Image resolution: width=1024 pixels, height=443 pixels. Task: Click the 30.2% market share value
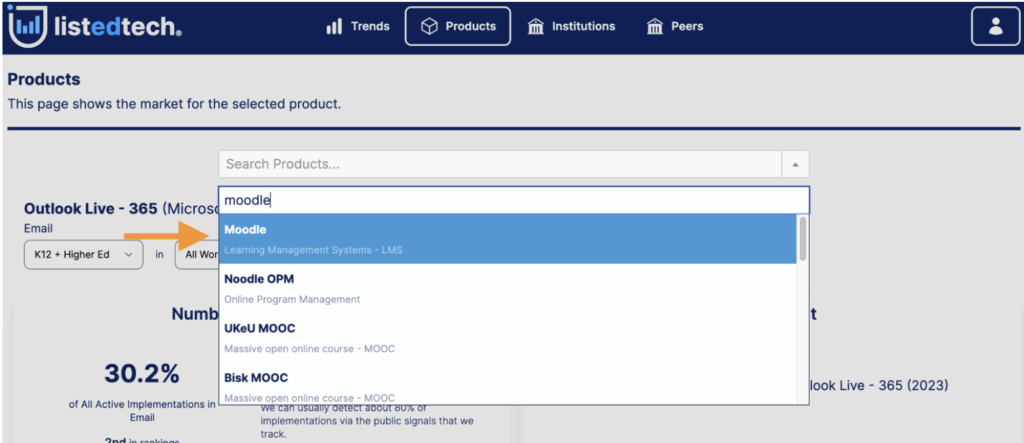(142, 374)
